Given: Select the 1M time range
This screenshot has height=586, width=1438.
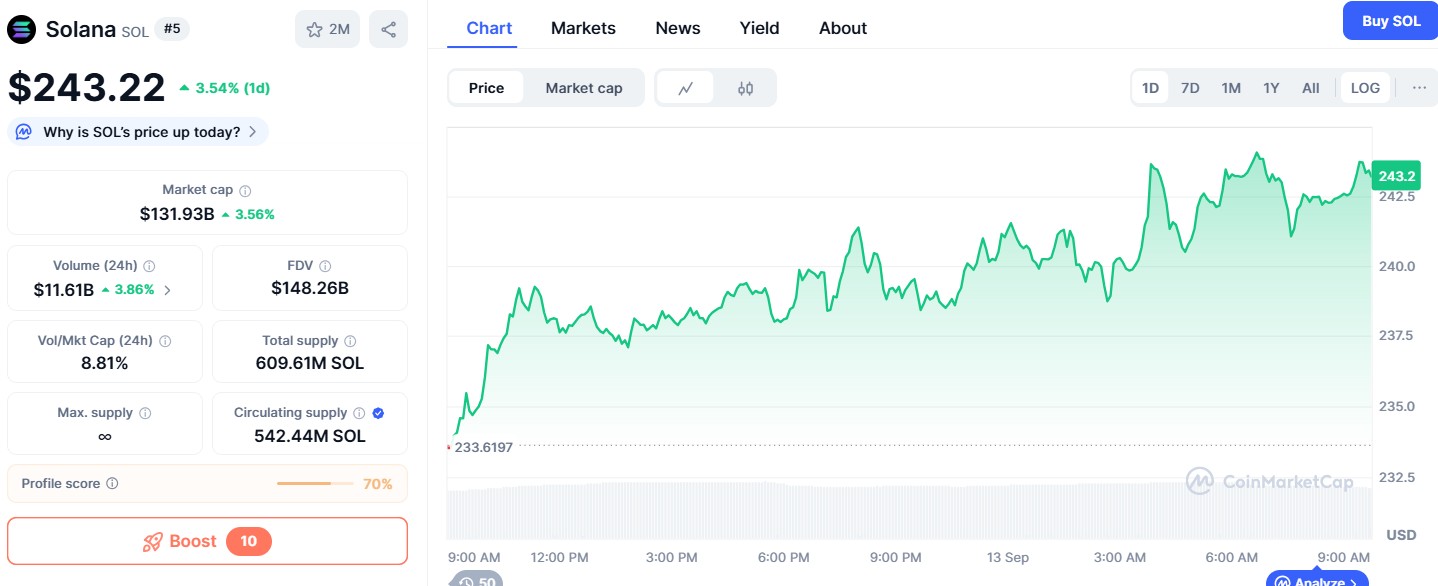Looking at the screenshot, I should coord(1231,88).
